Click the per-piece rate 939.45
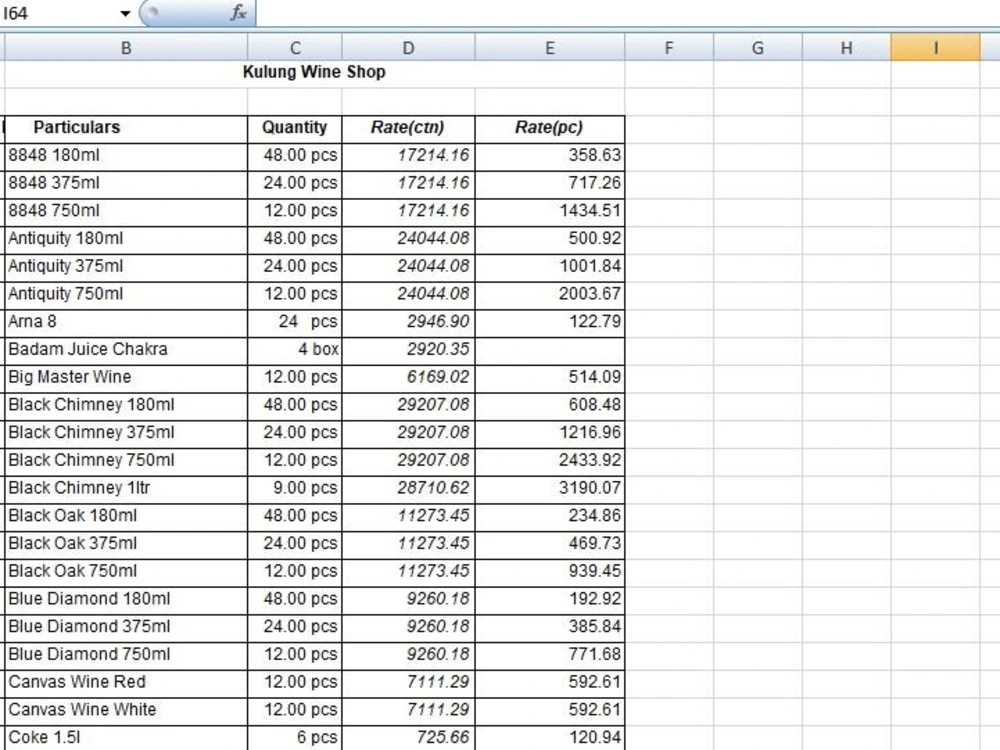This screenshot has width=1000, height=750. (550, 572)
